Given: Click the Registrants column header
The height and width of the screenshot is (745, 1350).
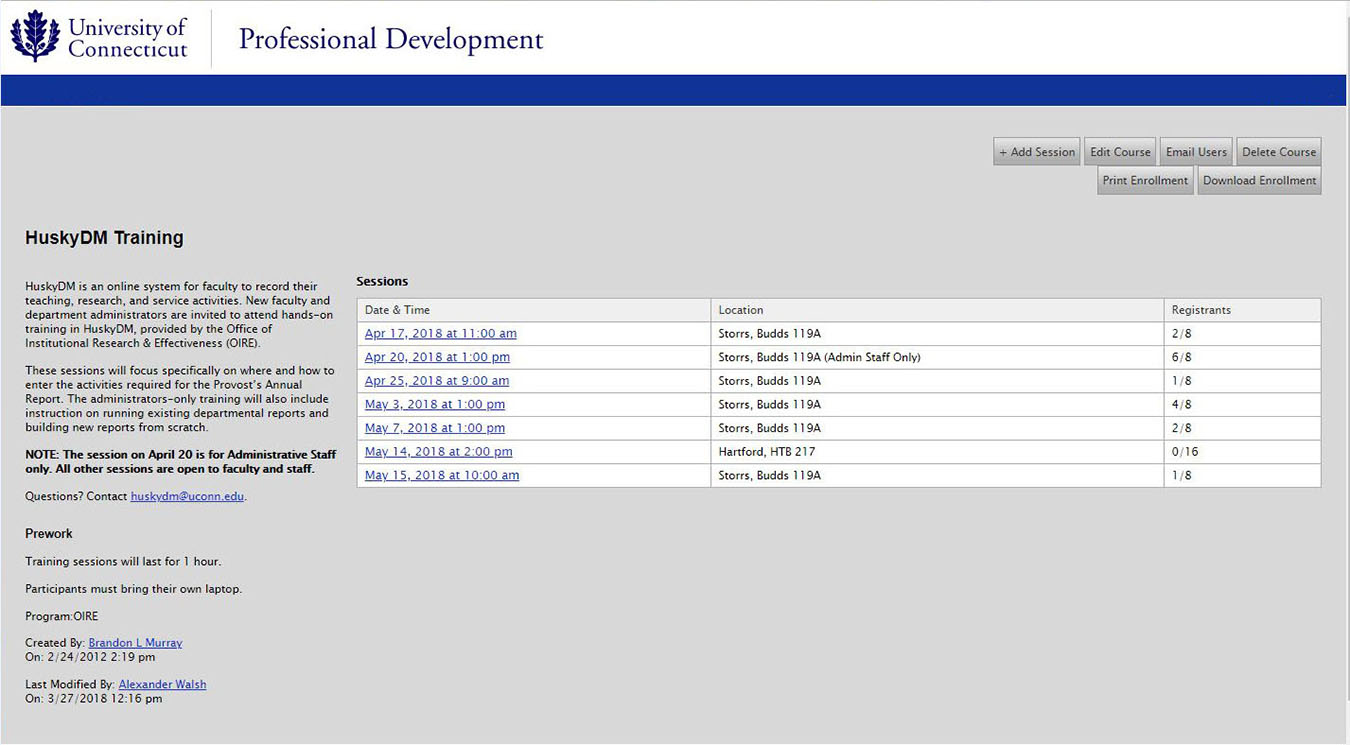Looking at the screenshot, I should pyautogui.click(x=1201, y=310).
